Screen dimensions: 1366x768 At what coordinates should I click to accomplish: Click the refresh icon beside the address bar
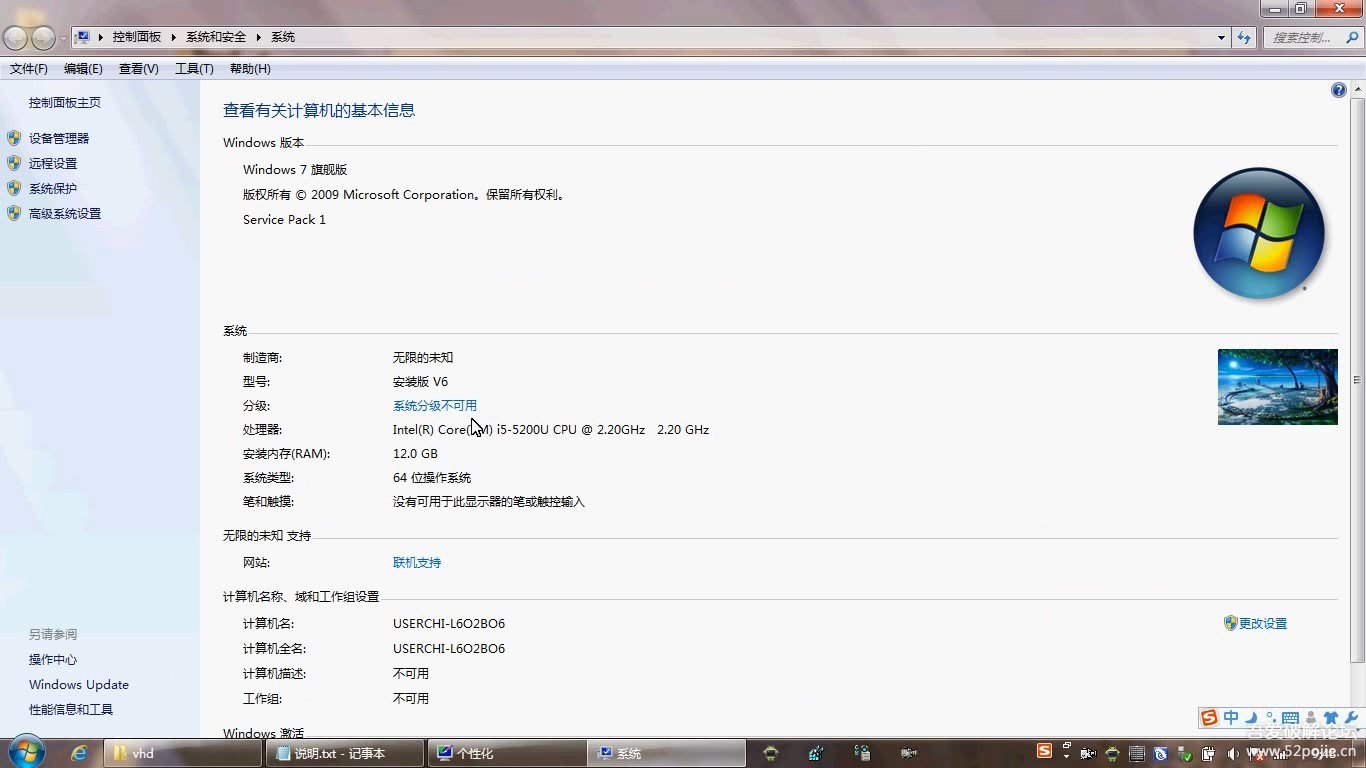coord(1244,37)
